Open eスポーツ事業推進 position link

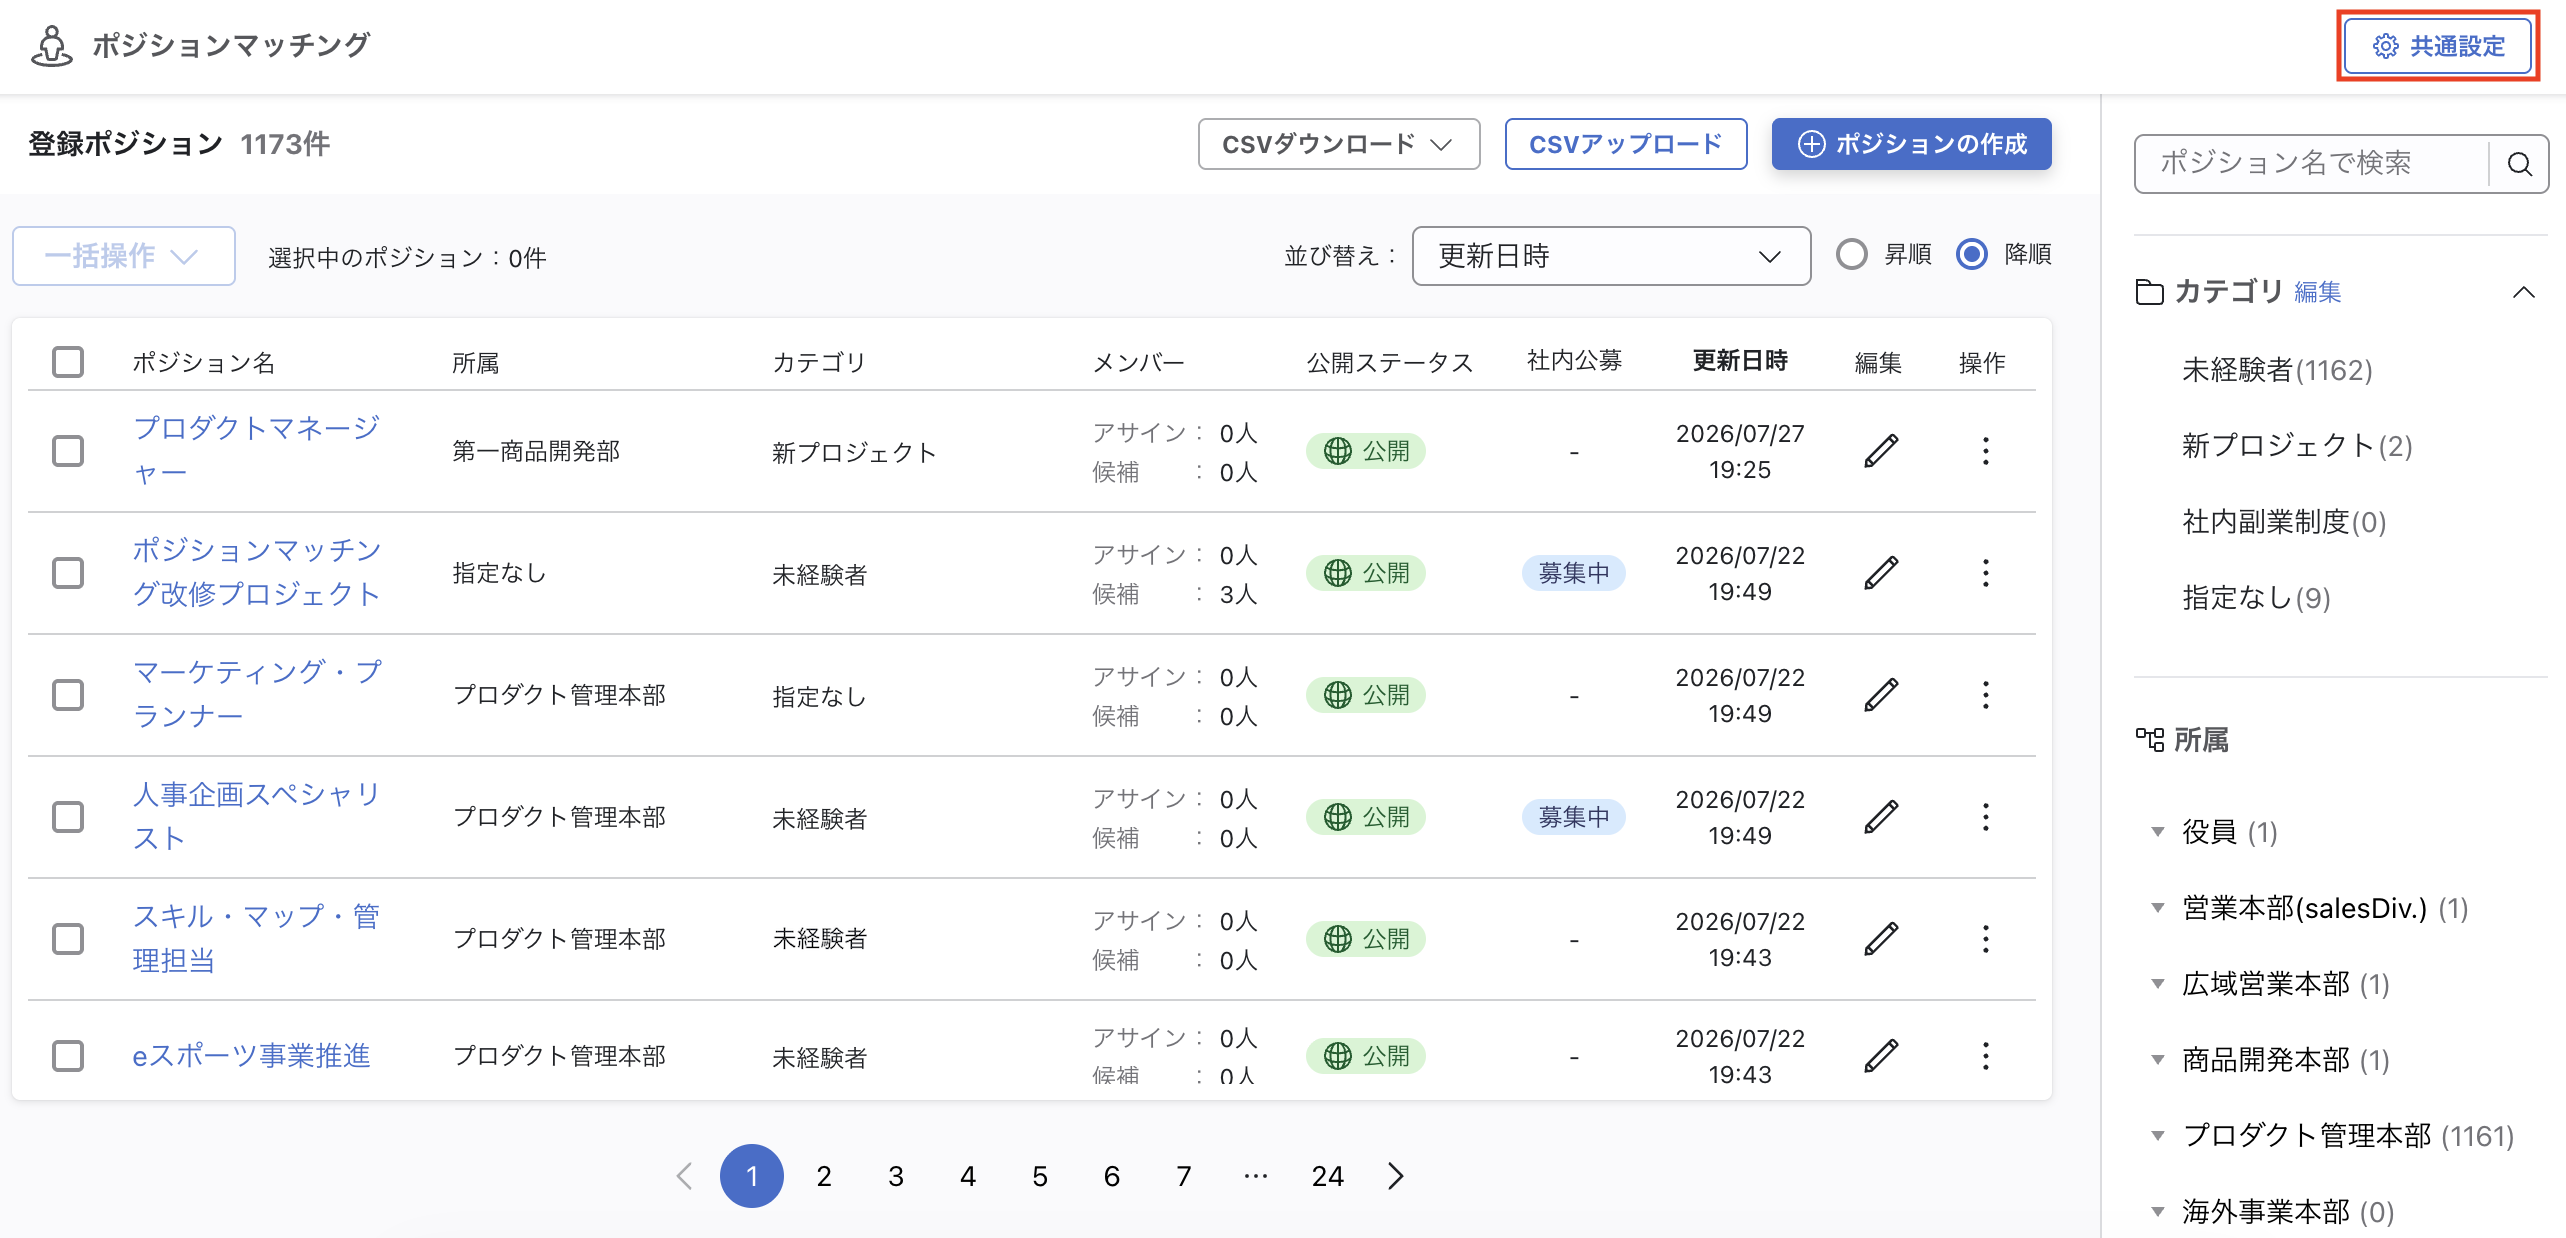(251, 1056)
